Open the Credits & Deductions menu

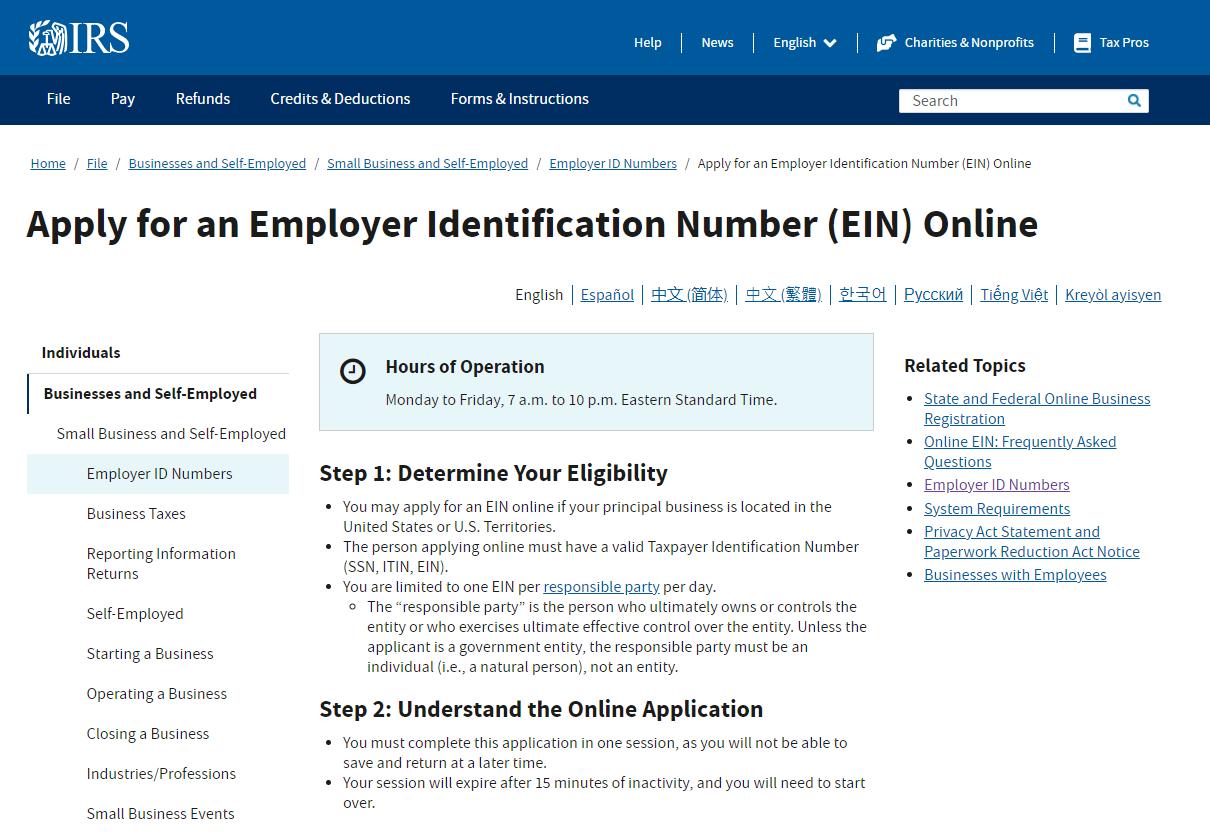pyautogui.click(x=340, y=99)
